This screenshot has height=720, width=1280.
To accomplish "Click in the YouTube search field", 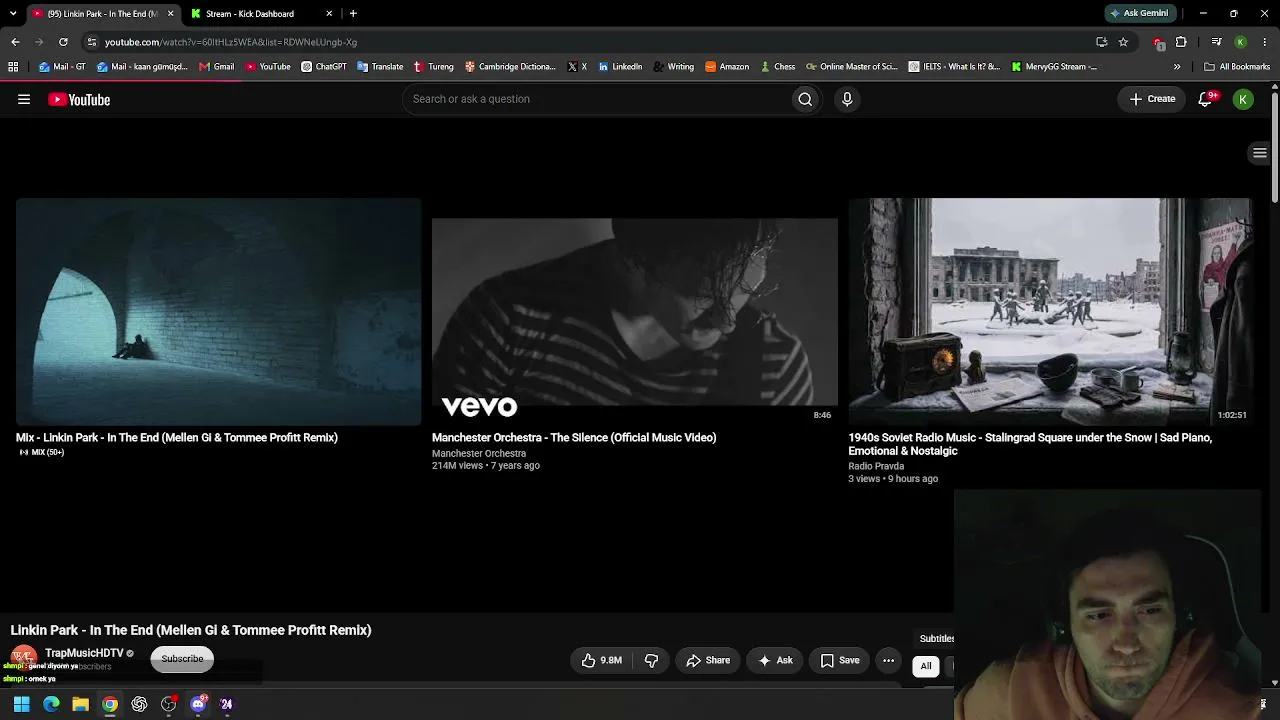I will 596,99.
